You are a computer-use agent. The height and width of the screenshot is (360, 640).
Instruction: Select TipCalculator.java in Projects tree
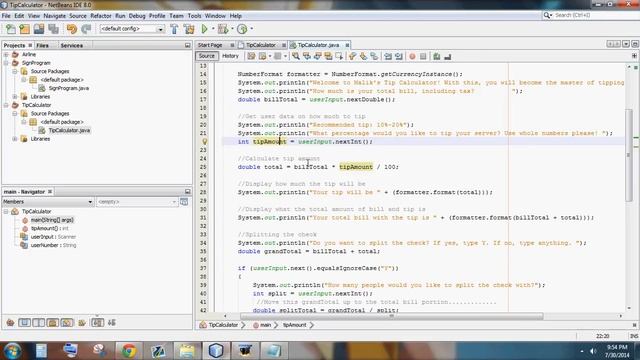(x=69, y=130)
